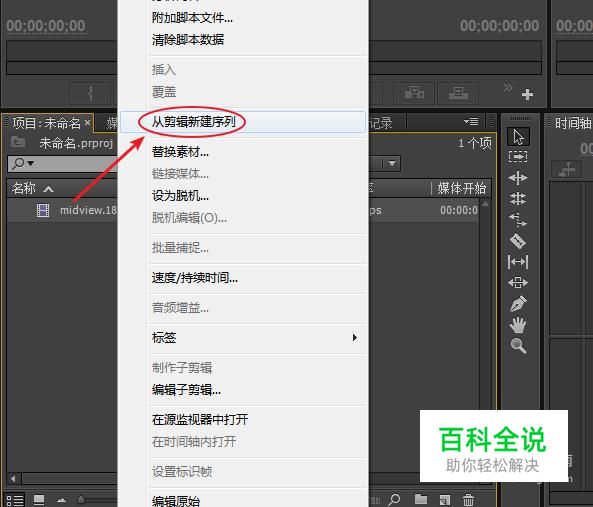The height and width of the screenshot is (507, 593).
Task: Click the Overwrite button in source monitor
Action: (x=458, y=93)
